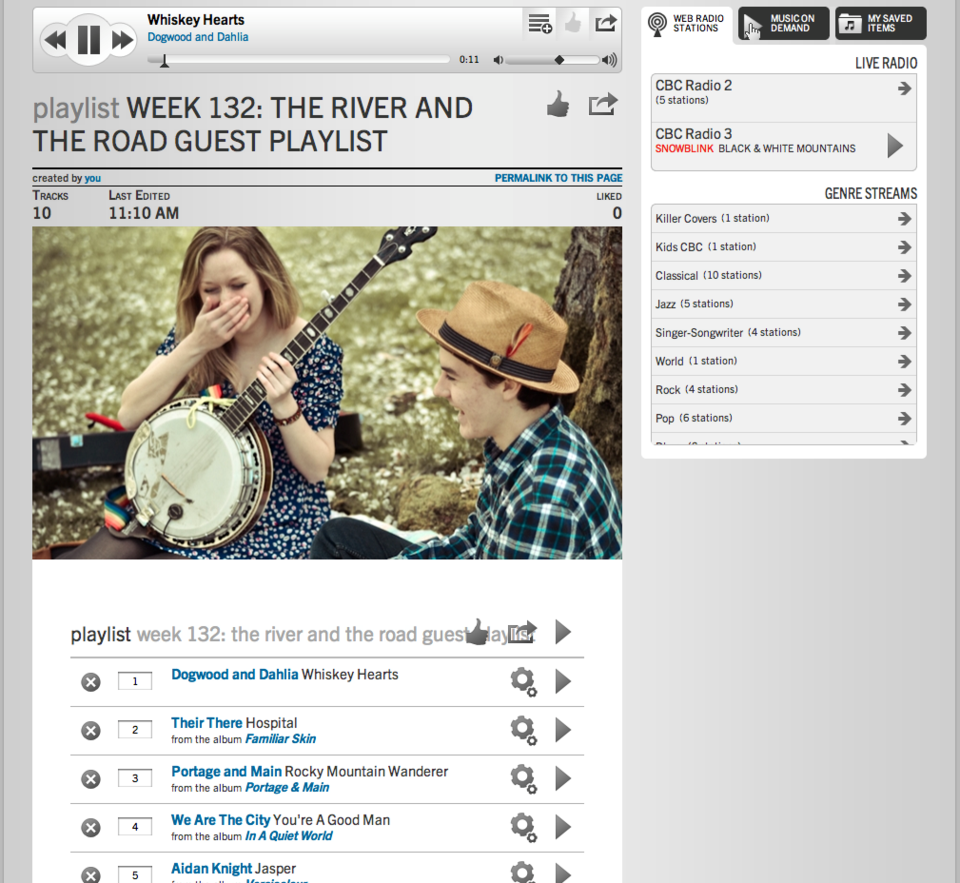Open the Permalink to this page

[x=558, y=178]
